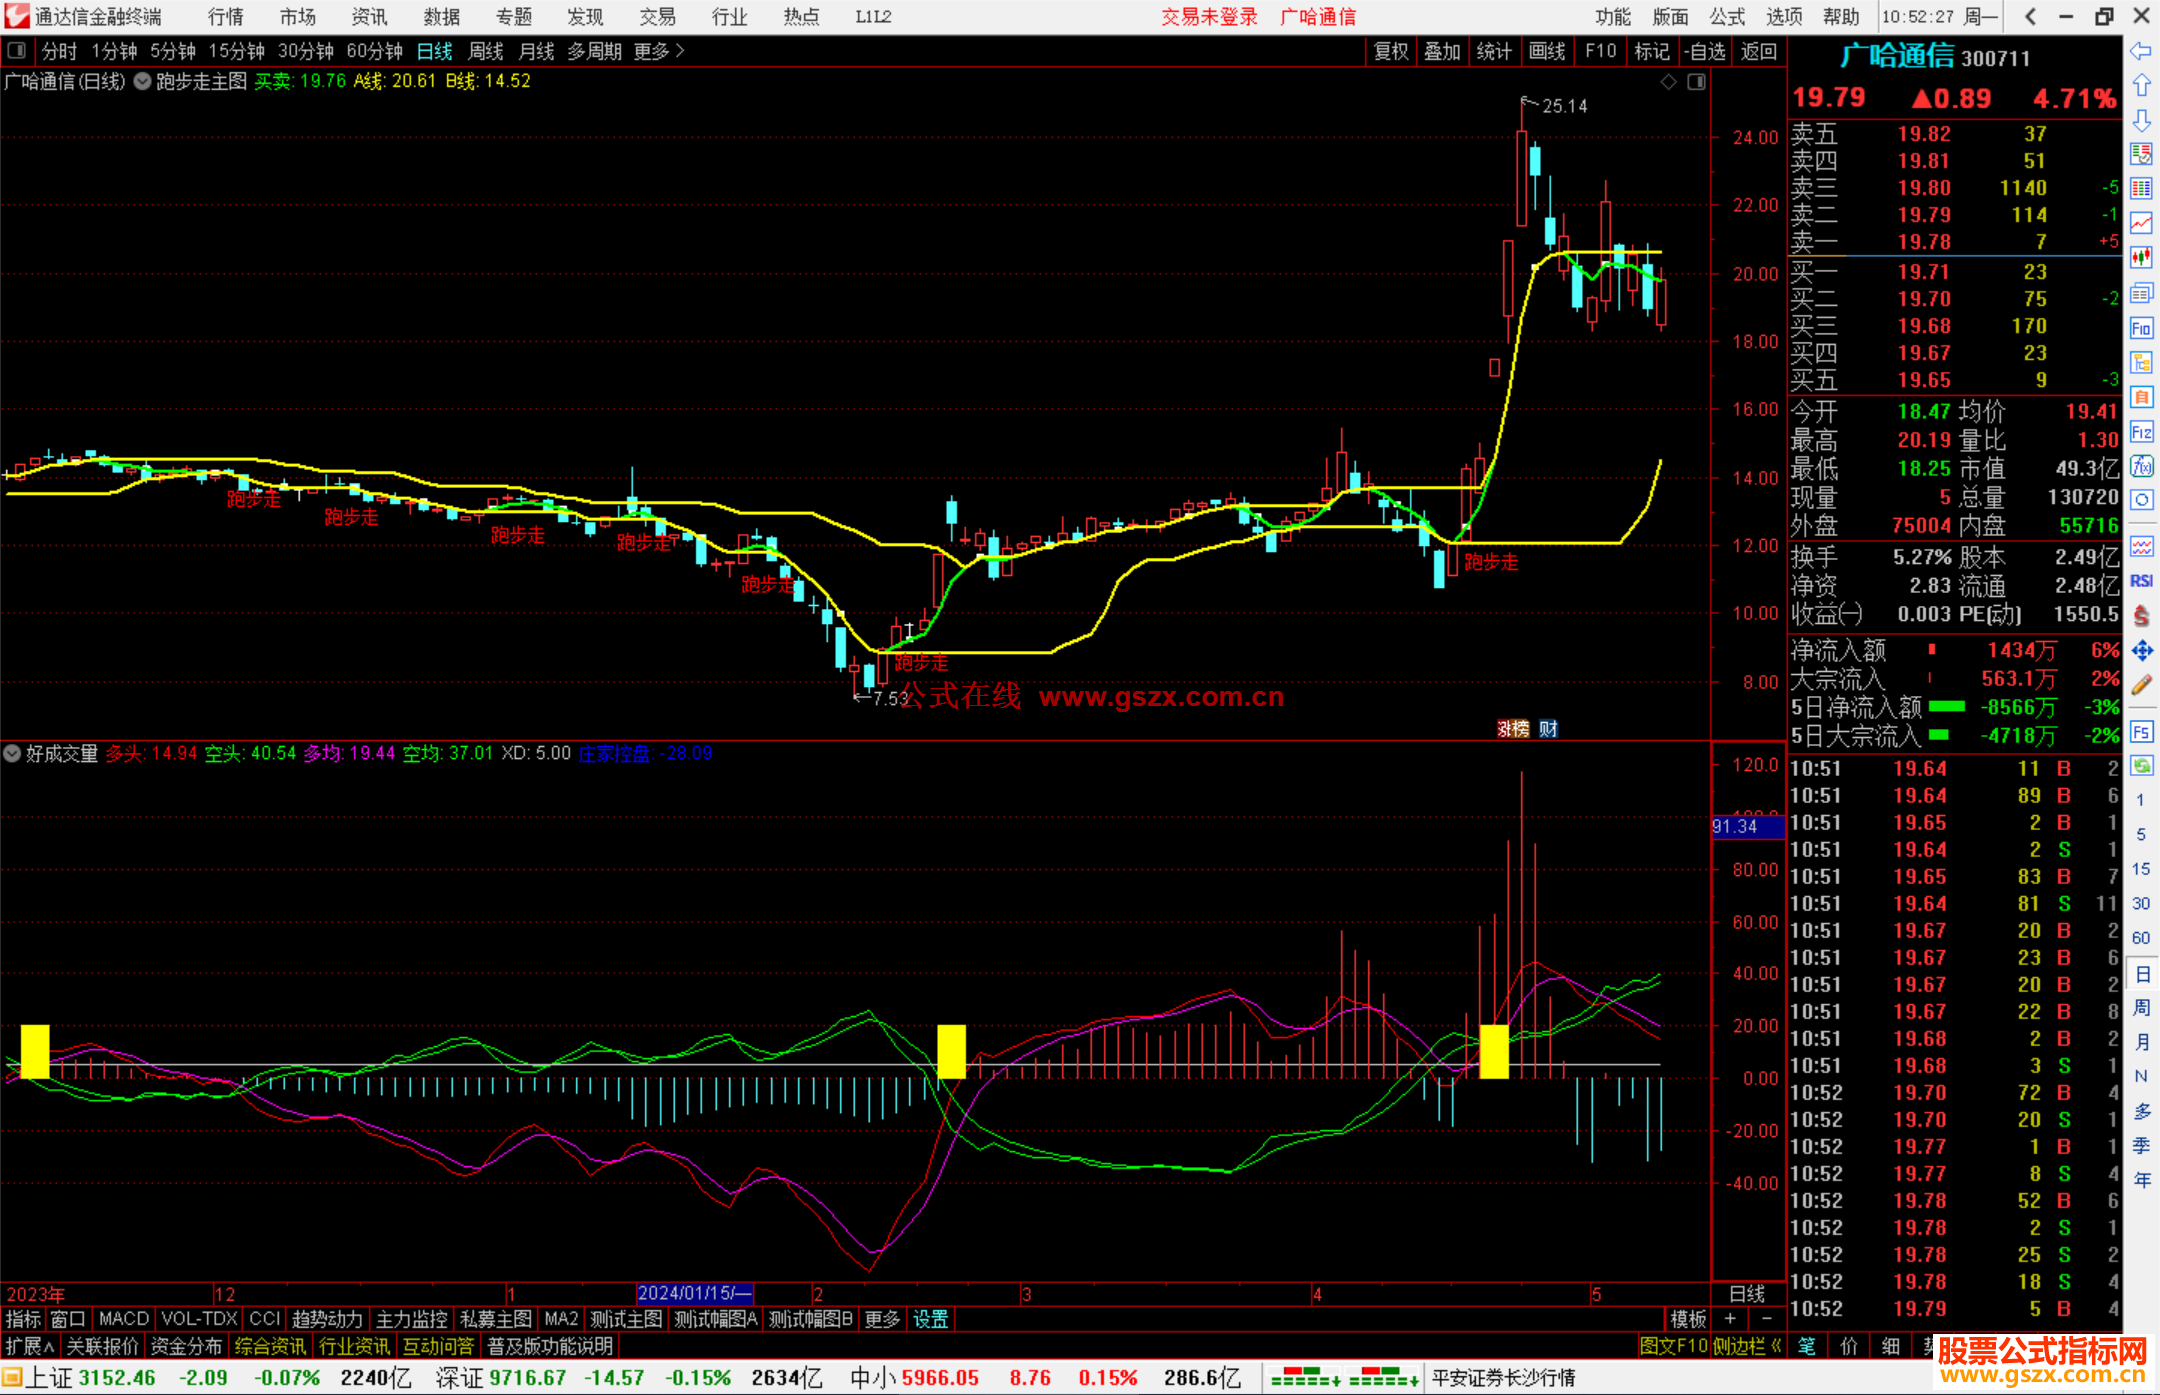
Task: Open the f(x) formula sidebar icon
Action: pyautogui.click(x=2141, y=466)
